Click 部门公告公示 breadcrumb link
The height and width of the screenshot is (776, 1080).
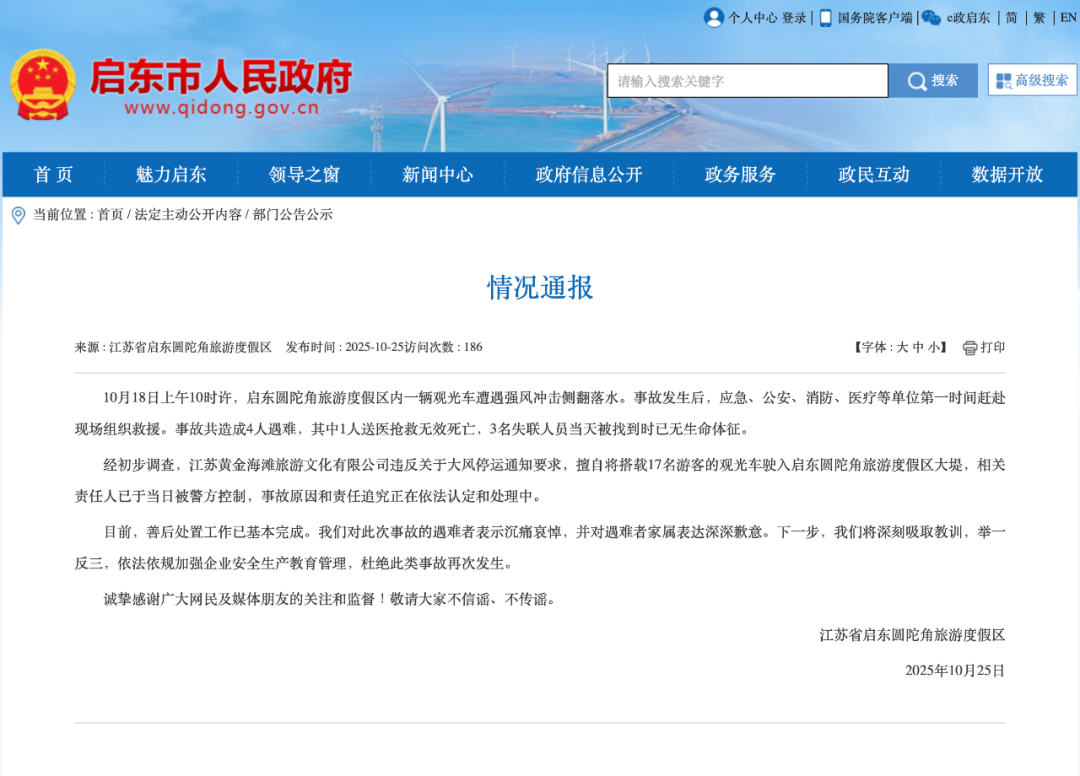[293, 215]
